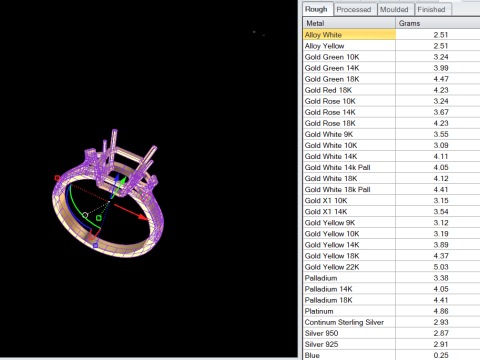Click the 2.51 grams value for Alloy White

(441, 35)
